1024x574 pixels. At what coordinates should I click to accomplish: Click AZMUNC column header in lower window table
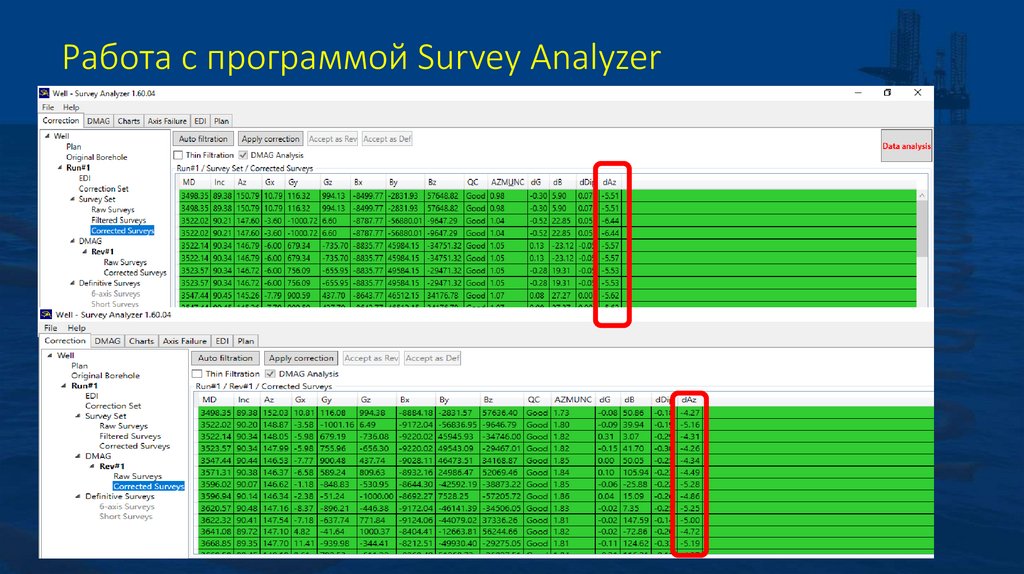(573, 400)
